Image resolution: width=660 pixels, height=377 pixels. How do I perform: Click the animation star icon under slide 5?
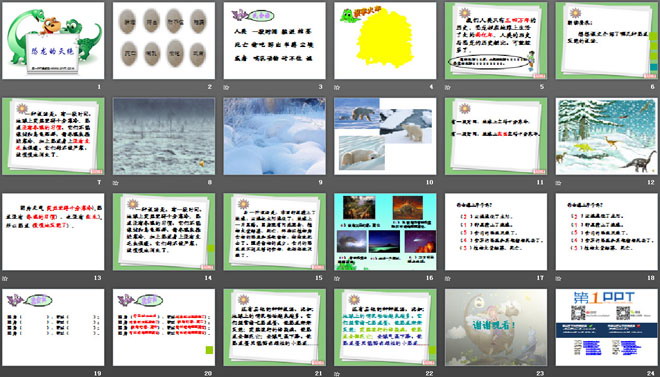(x=447, y=88)
